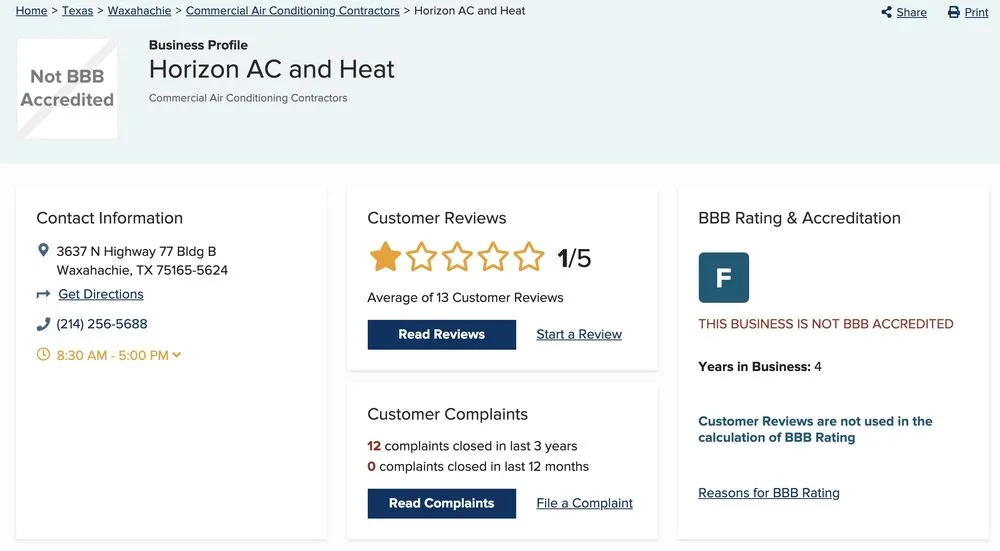Click the Share icon
This screenshot has height=551, width=1000.
pyautogui.click(x=887, y=12)
